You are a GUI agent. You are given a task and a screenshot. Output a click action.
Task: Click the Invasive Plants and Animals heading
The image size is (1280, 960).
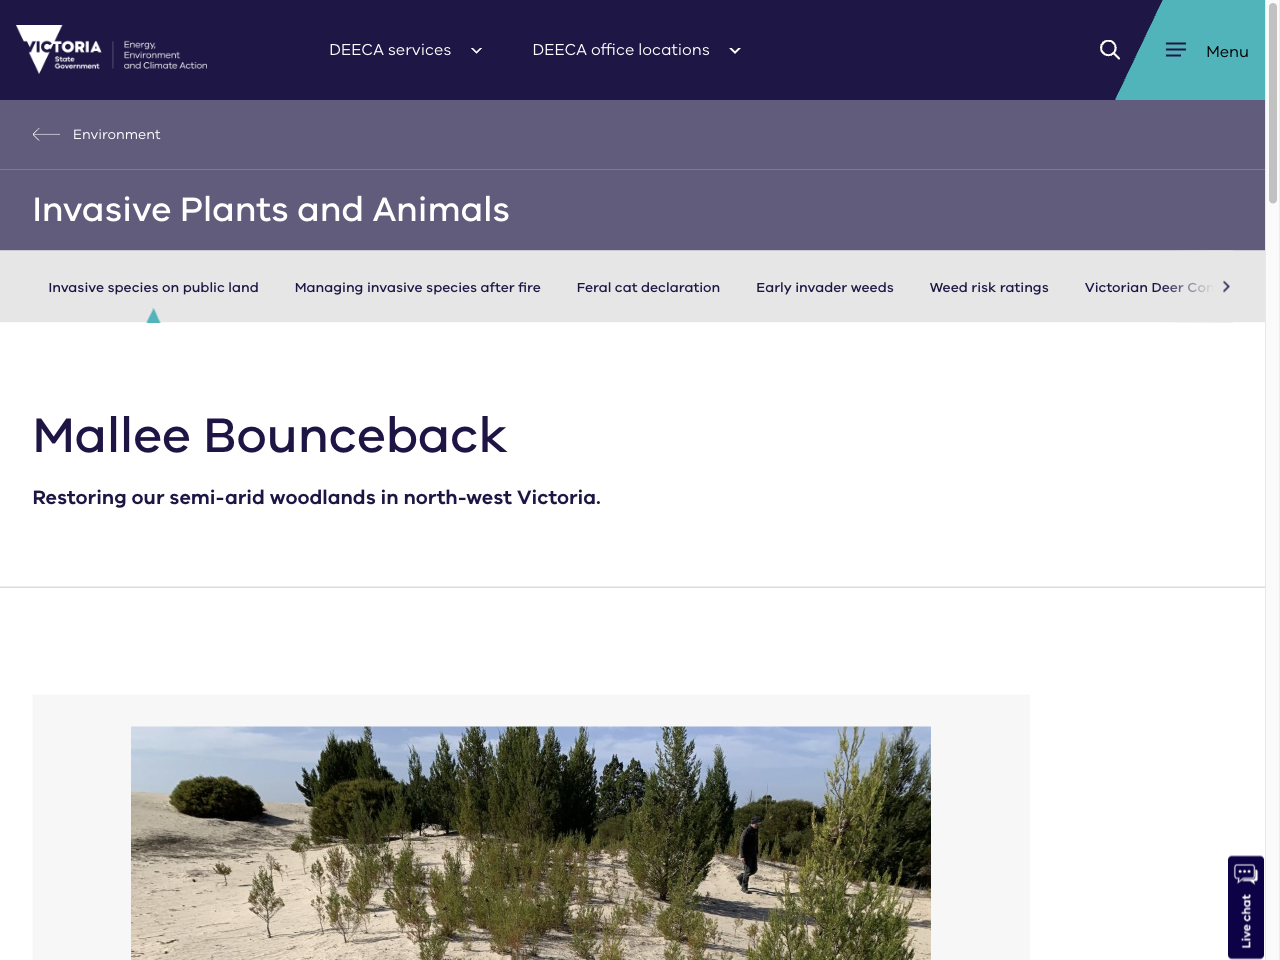click(270, 210)
